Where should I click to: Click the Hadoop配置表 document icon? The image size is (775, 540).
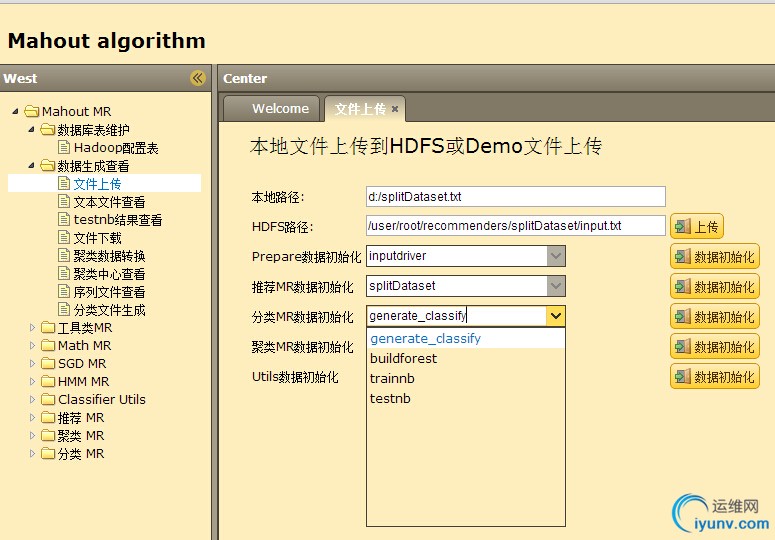[64, 147]
